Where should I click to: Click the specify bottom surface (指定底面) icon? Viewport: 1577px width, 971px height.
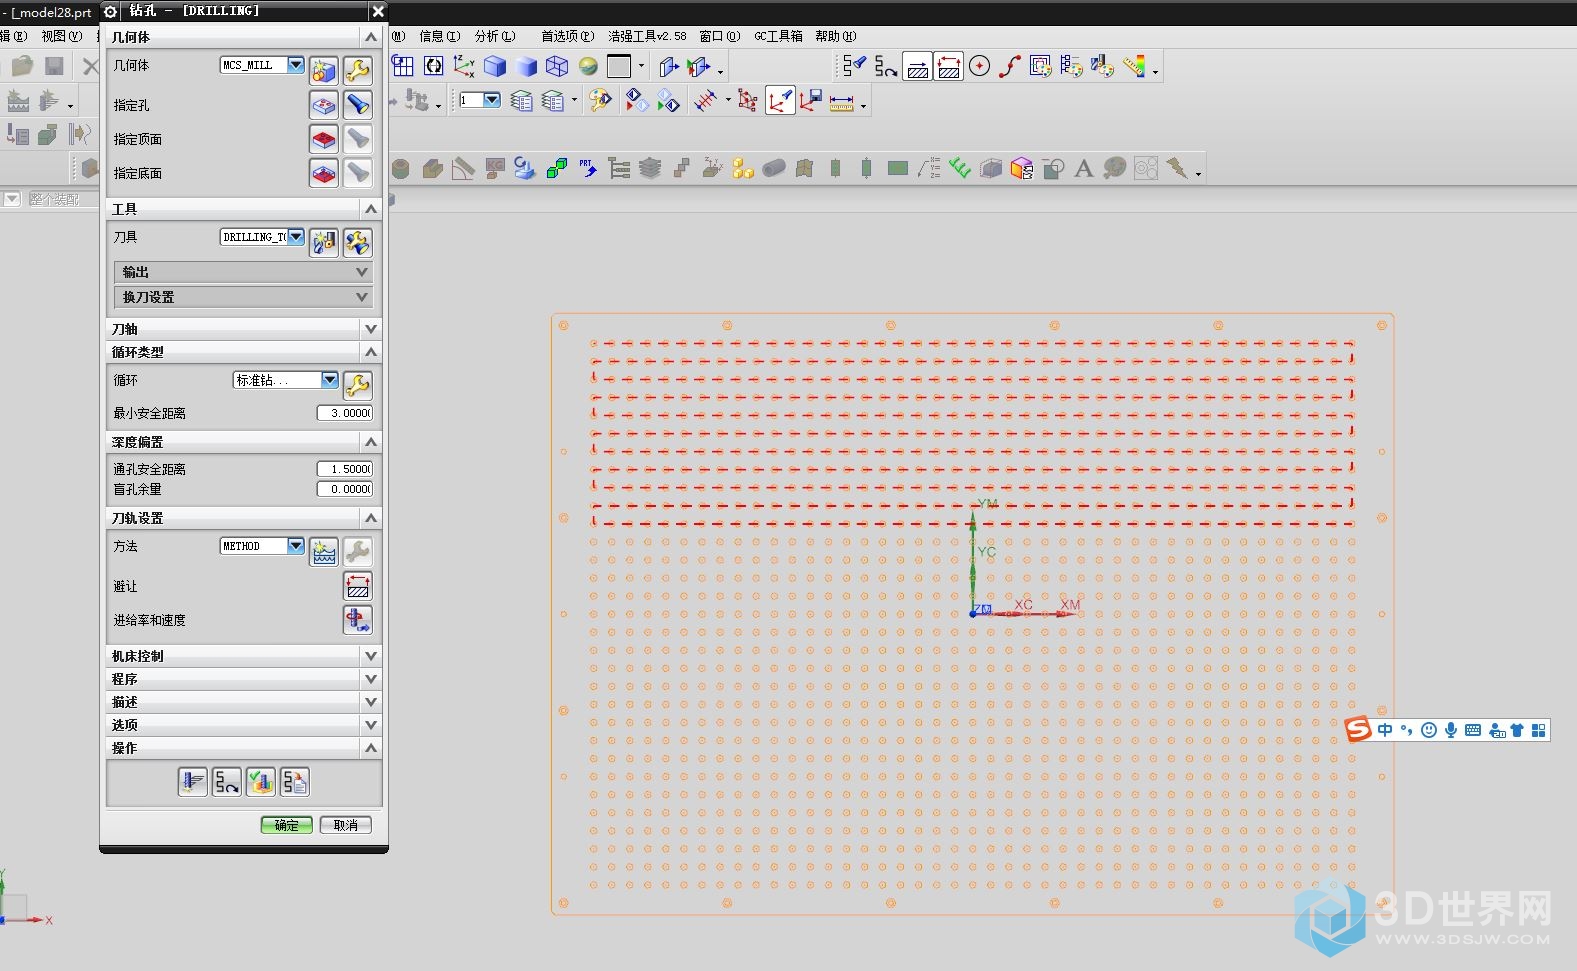324,172
